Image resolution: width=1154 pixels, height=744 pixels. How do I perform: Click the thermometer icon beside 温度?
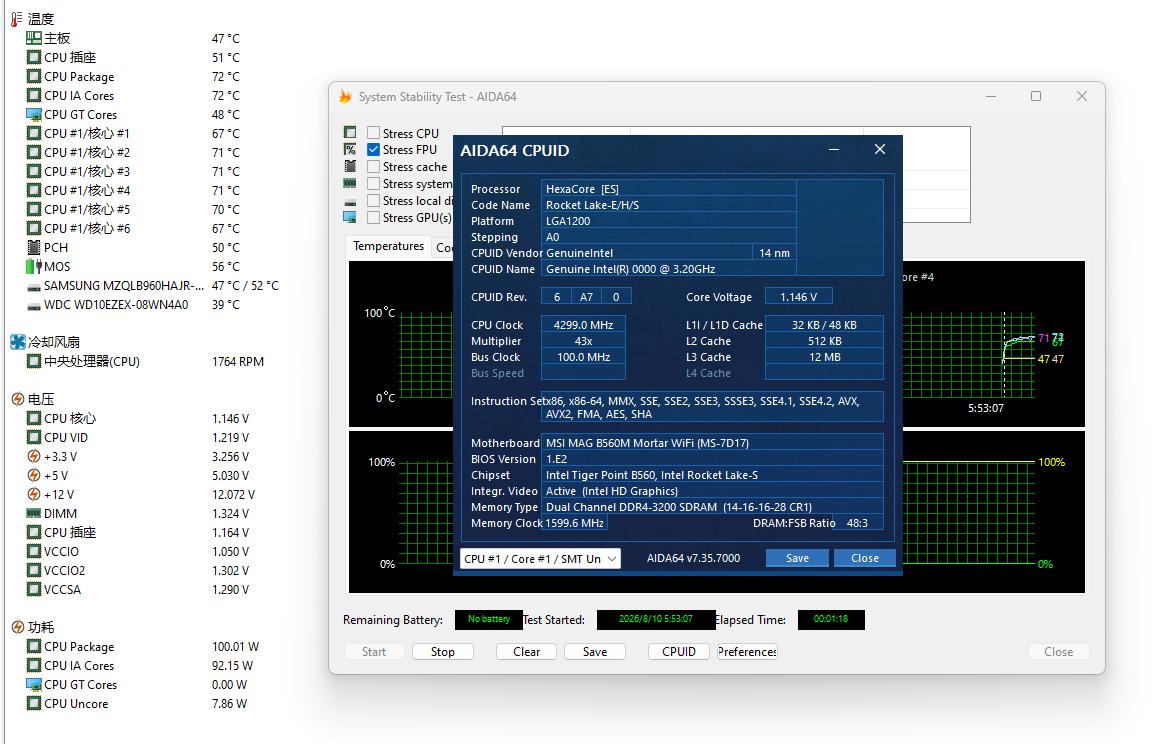coord(17,19)
